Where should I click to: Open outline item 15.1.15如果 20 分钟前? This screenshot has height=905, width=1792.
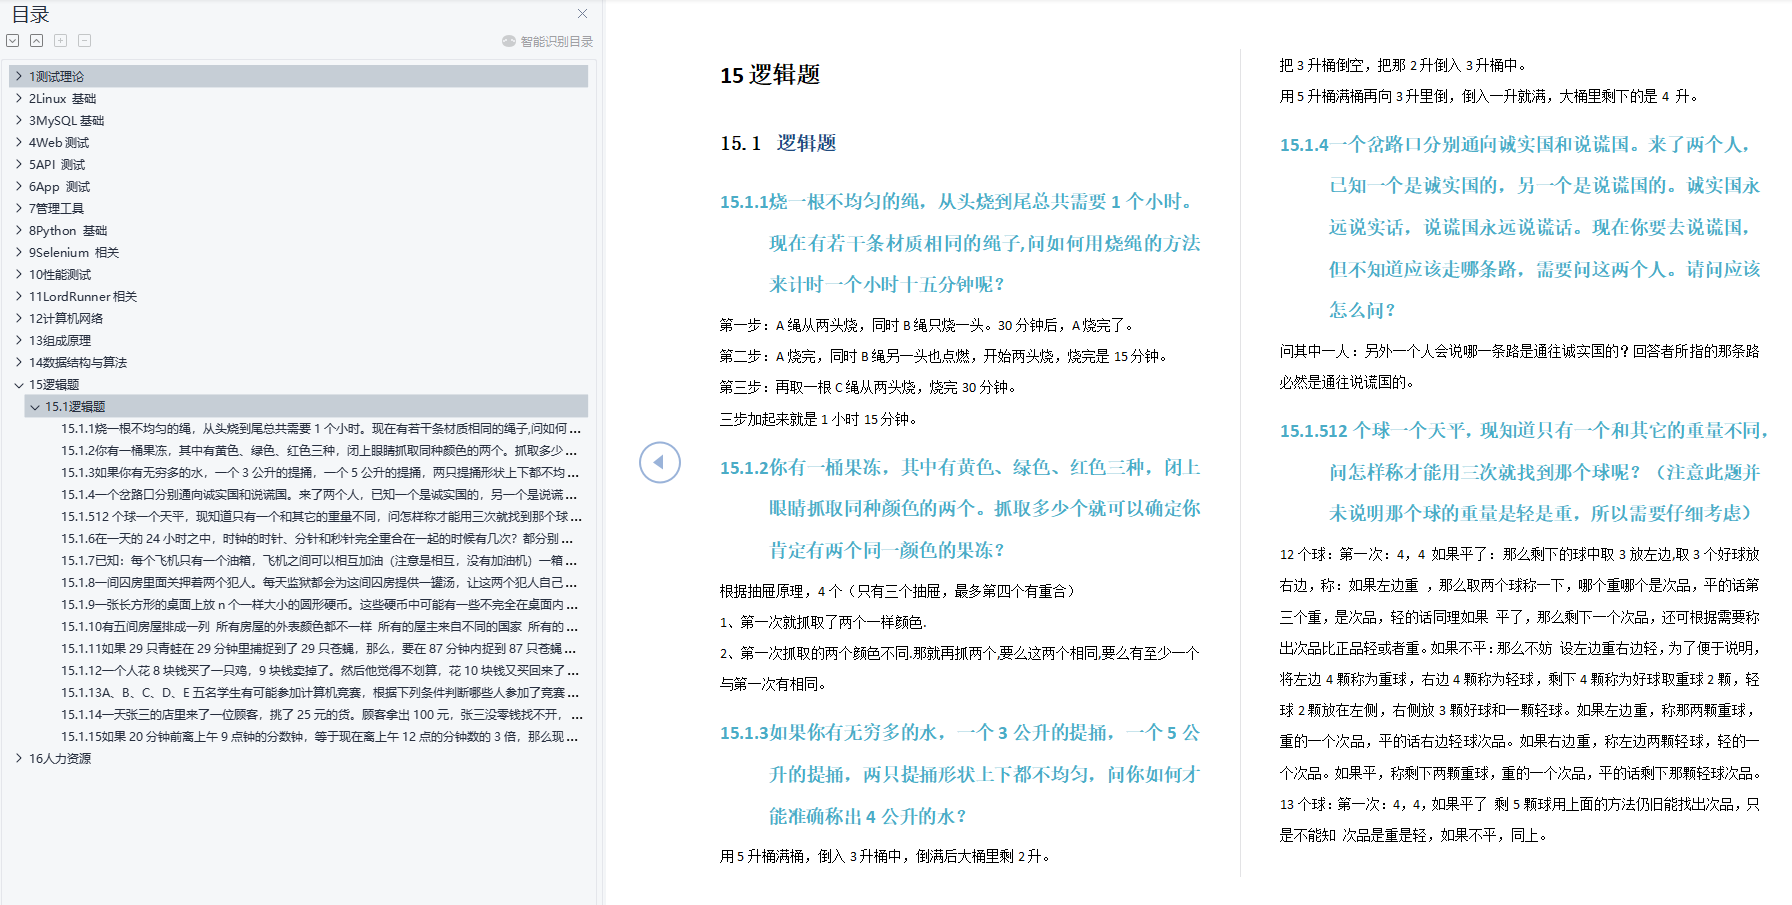coord(320,736)
